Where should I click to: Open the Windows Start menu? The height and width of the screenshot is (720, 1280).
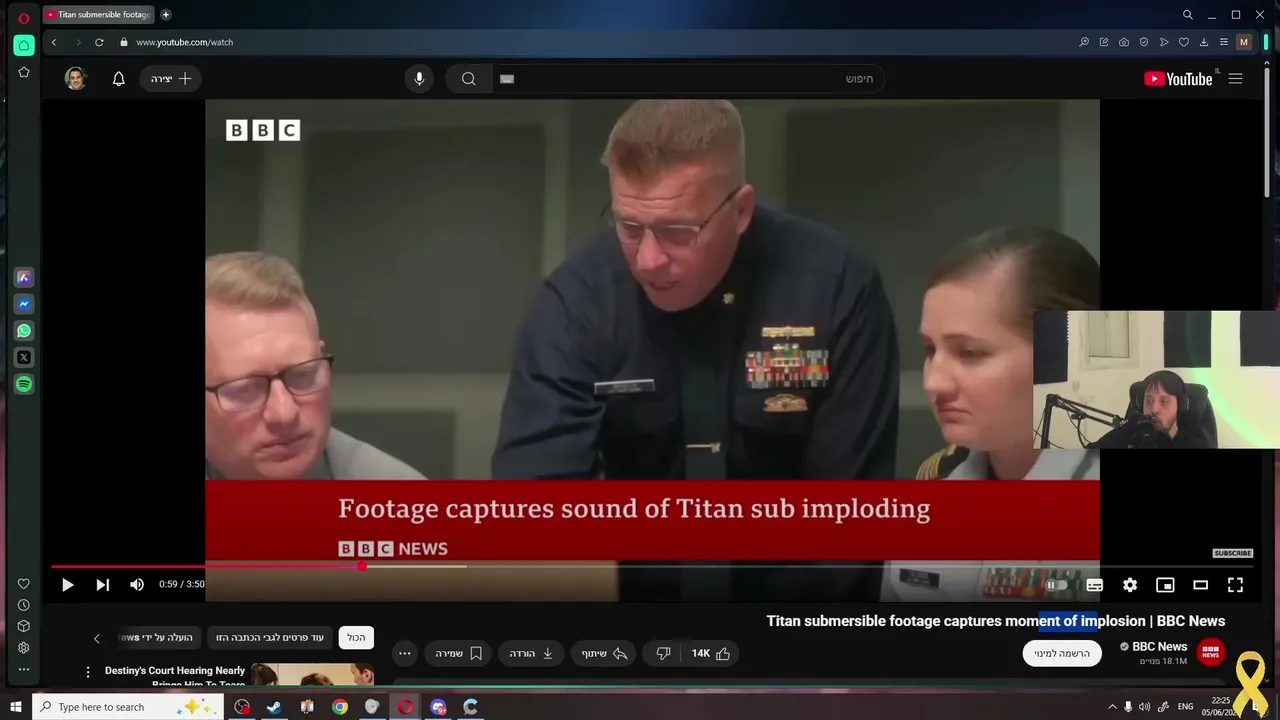[x=15, y=707]
